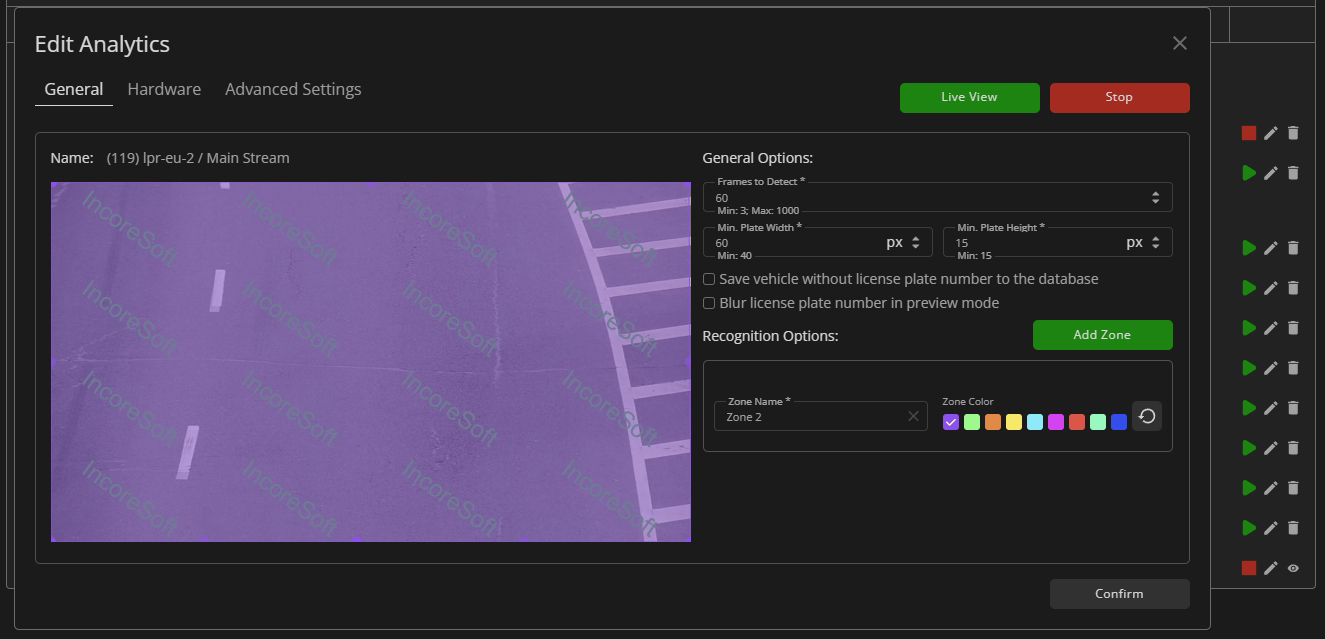Pick the yellow zone color swatch
The height and width of the screenshot is (639, 1325).
[1014, 422]
